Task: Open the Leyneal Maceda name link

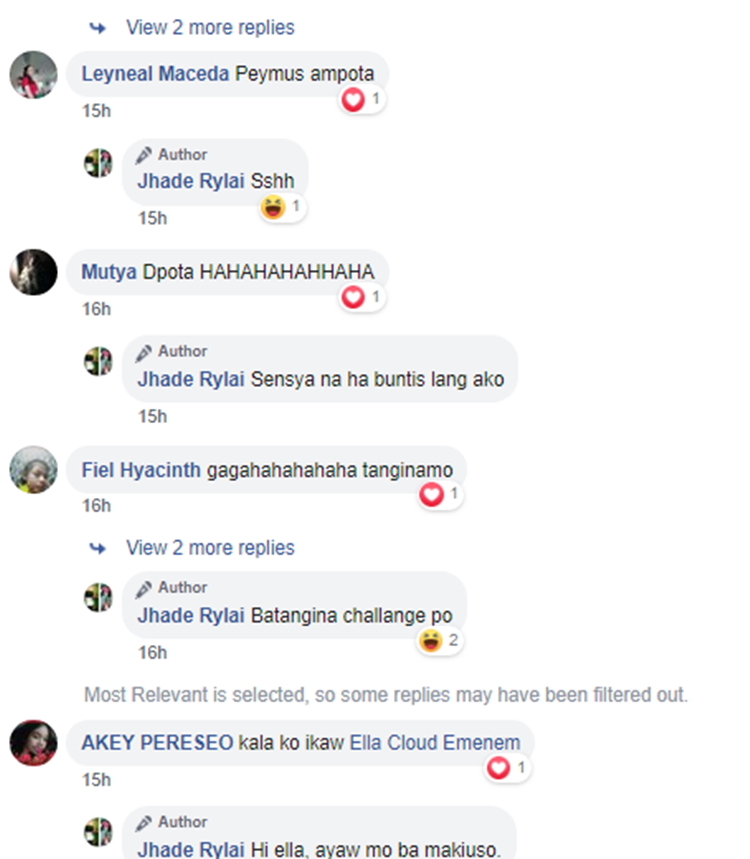Action: coord(155,74)
